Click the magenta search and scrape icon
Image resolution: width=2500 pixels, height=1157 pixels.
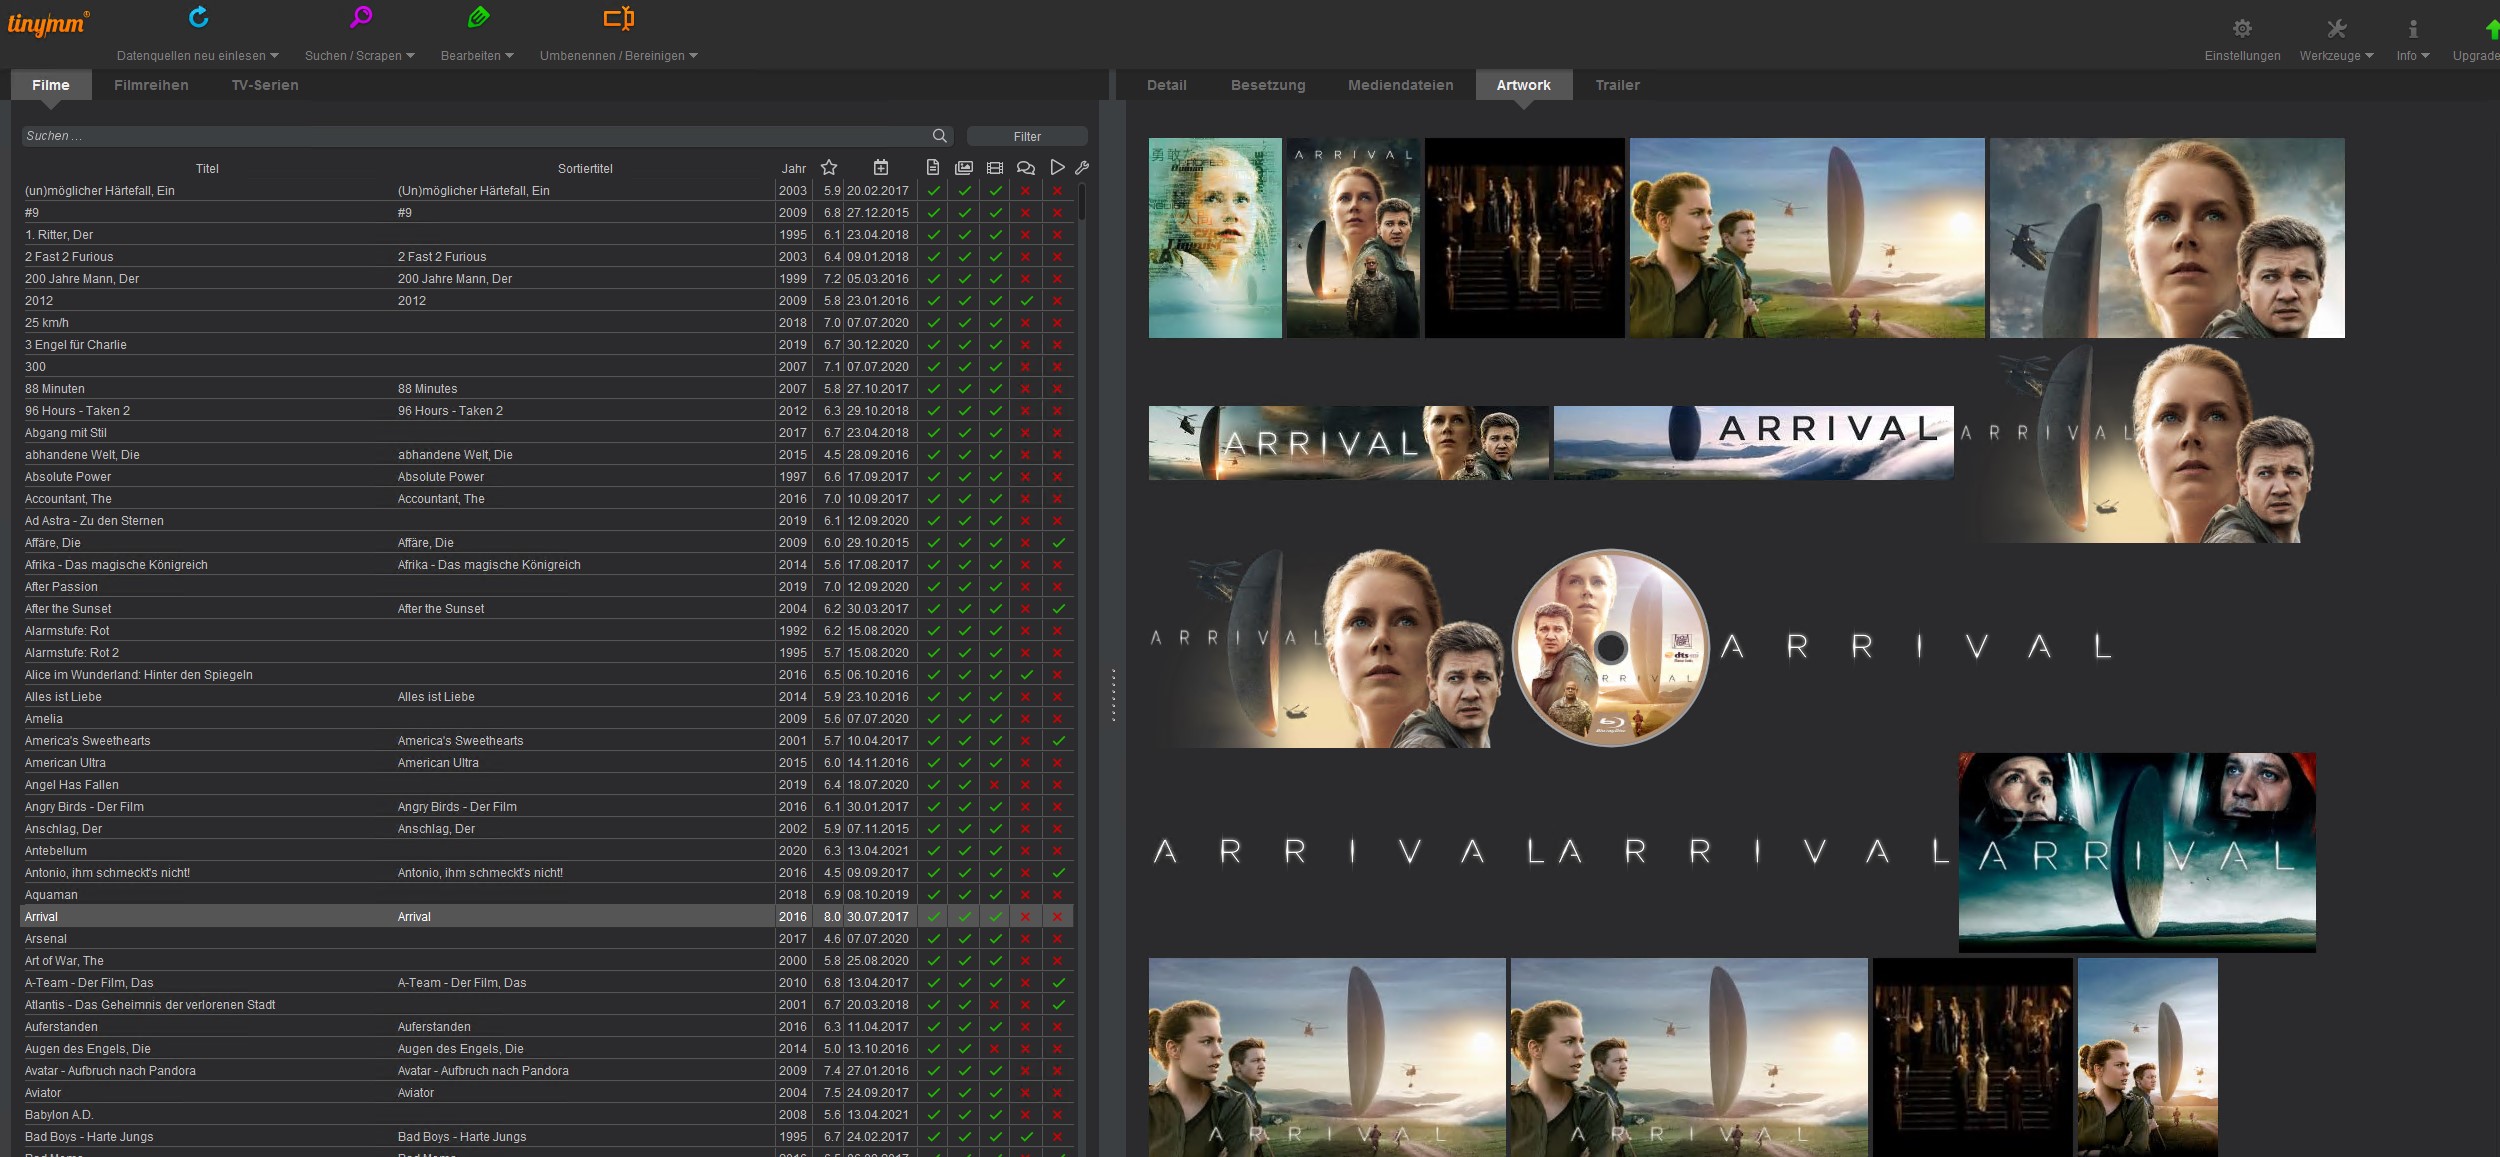pyautogui.click(x=361, y=17)
